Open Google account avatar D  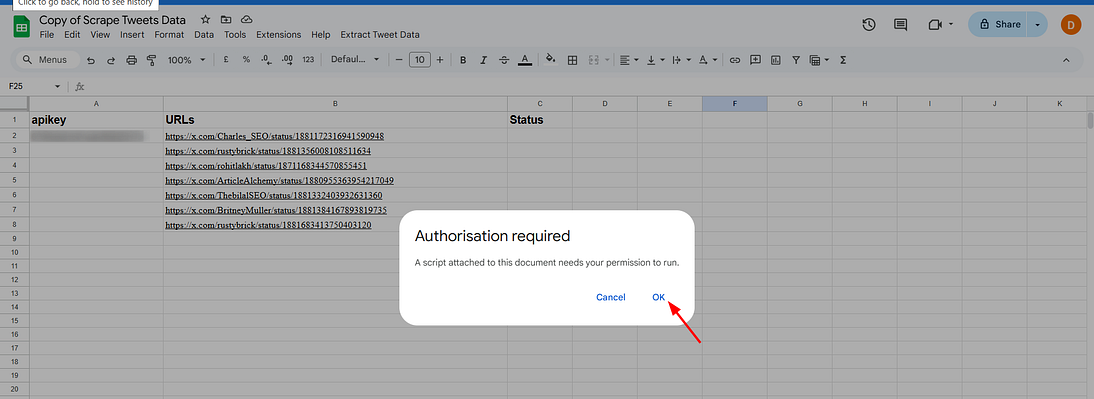[x=1071, y=24]
